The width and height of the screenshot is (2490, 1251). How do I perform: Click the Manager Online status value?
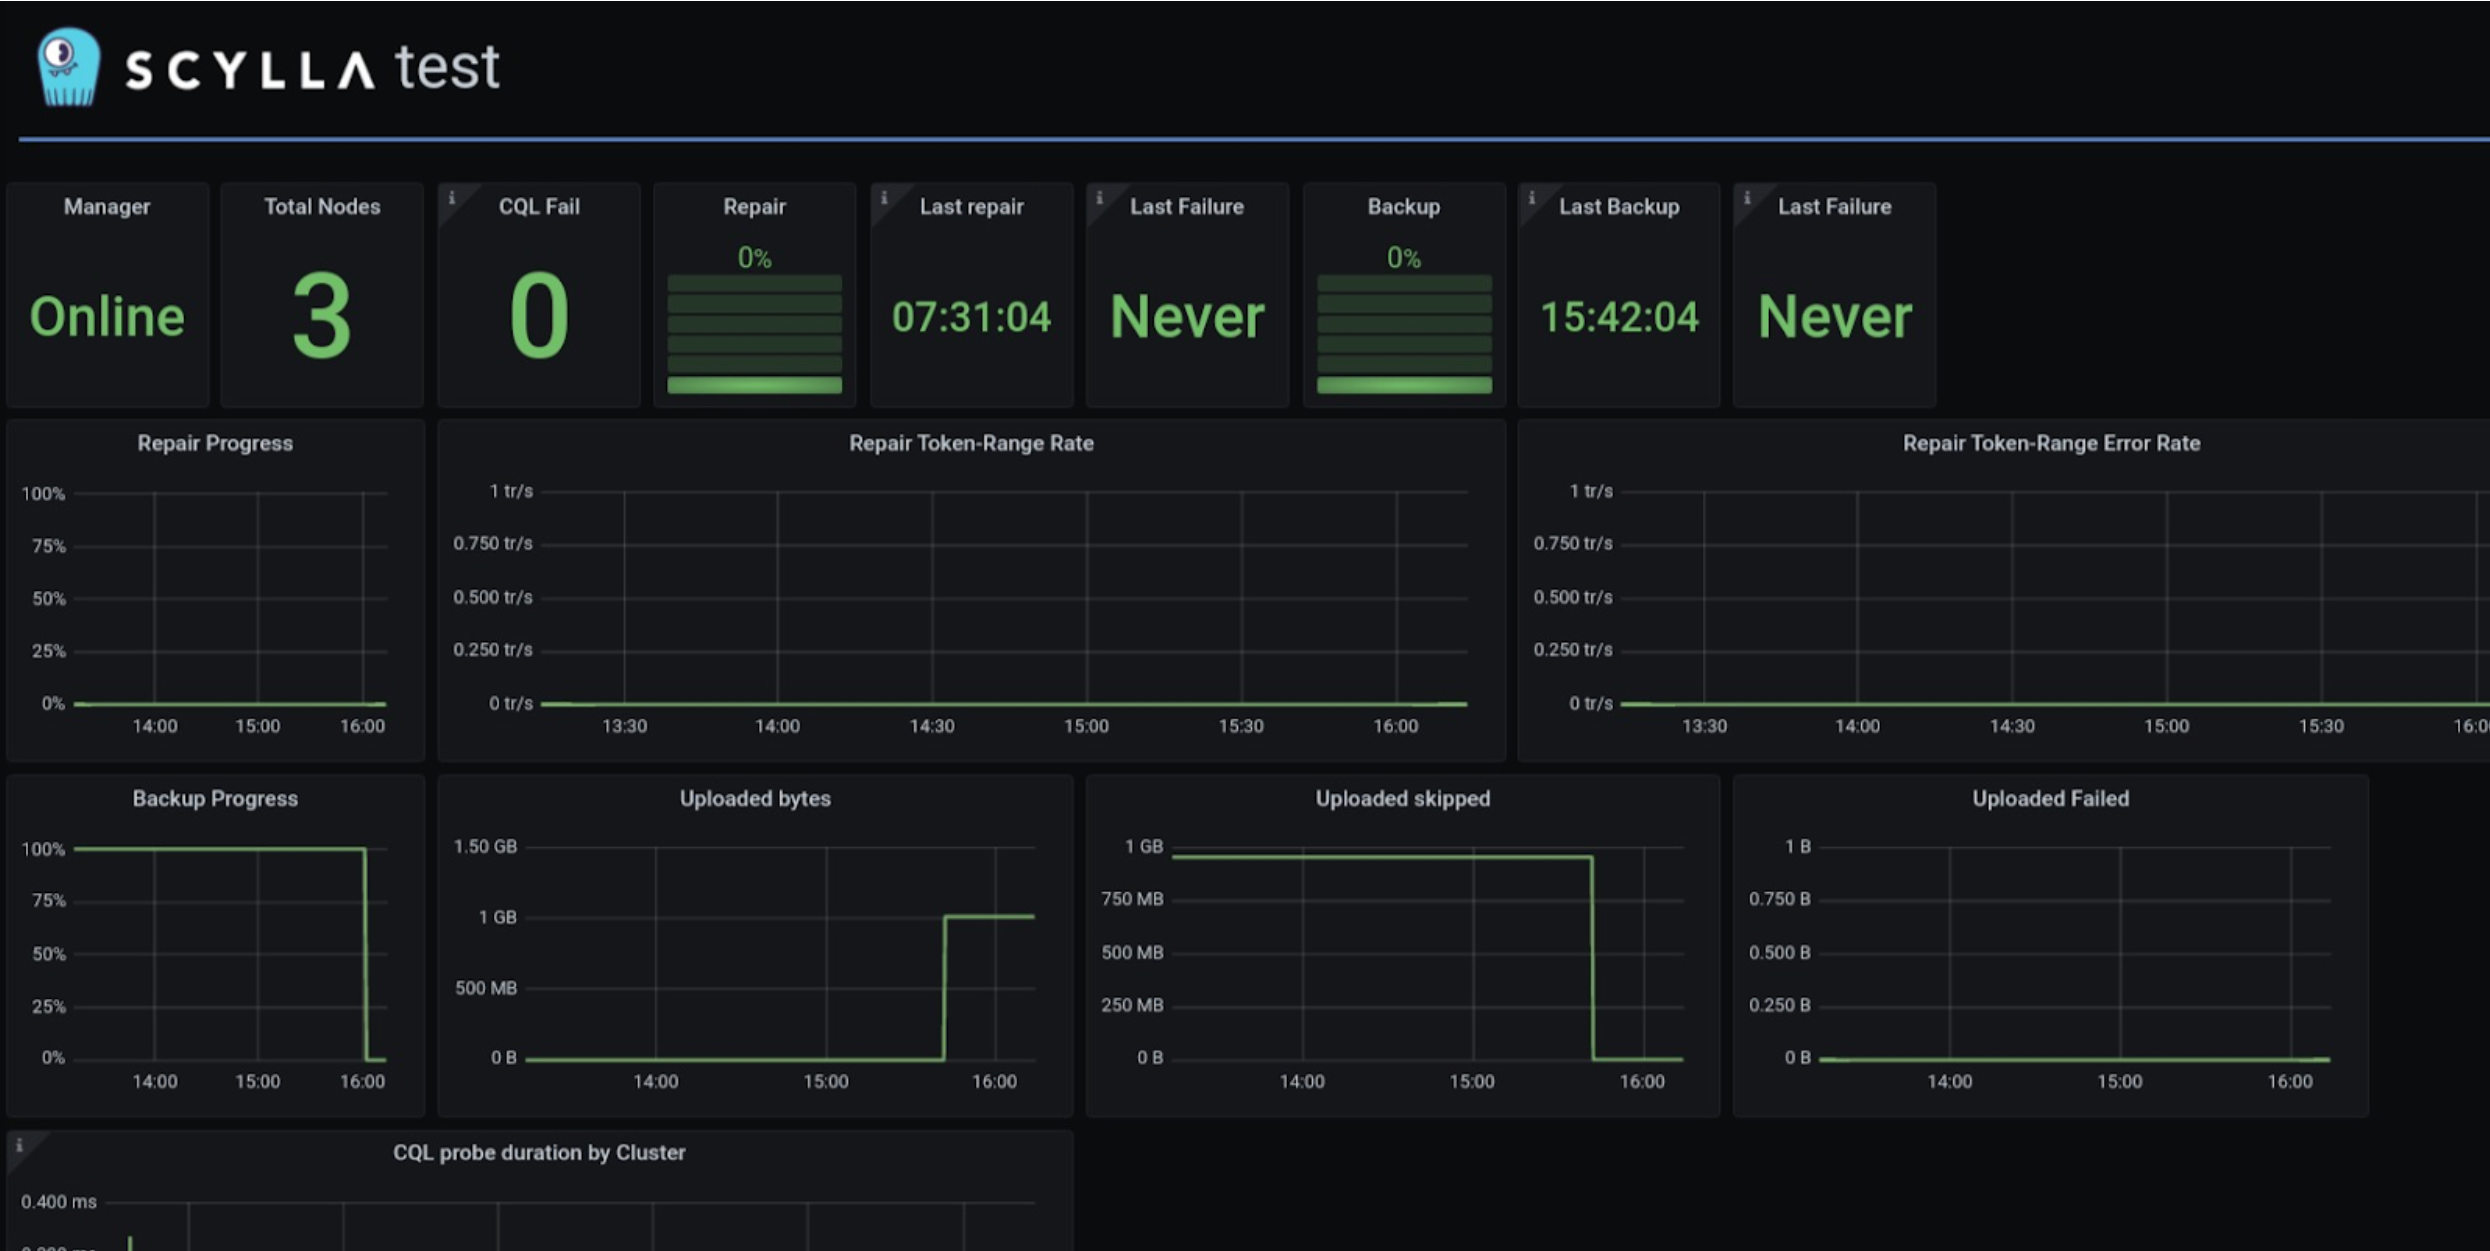(107, 317)
